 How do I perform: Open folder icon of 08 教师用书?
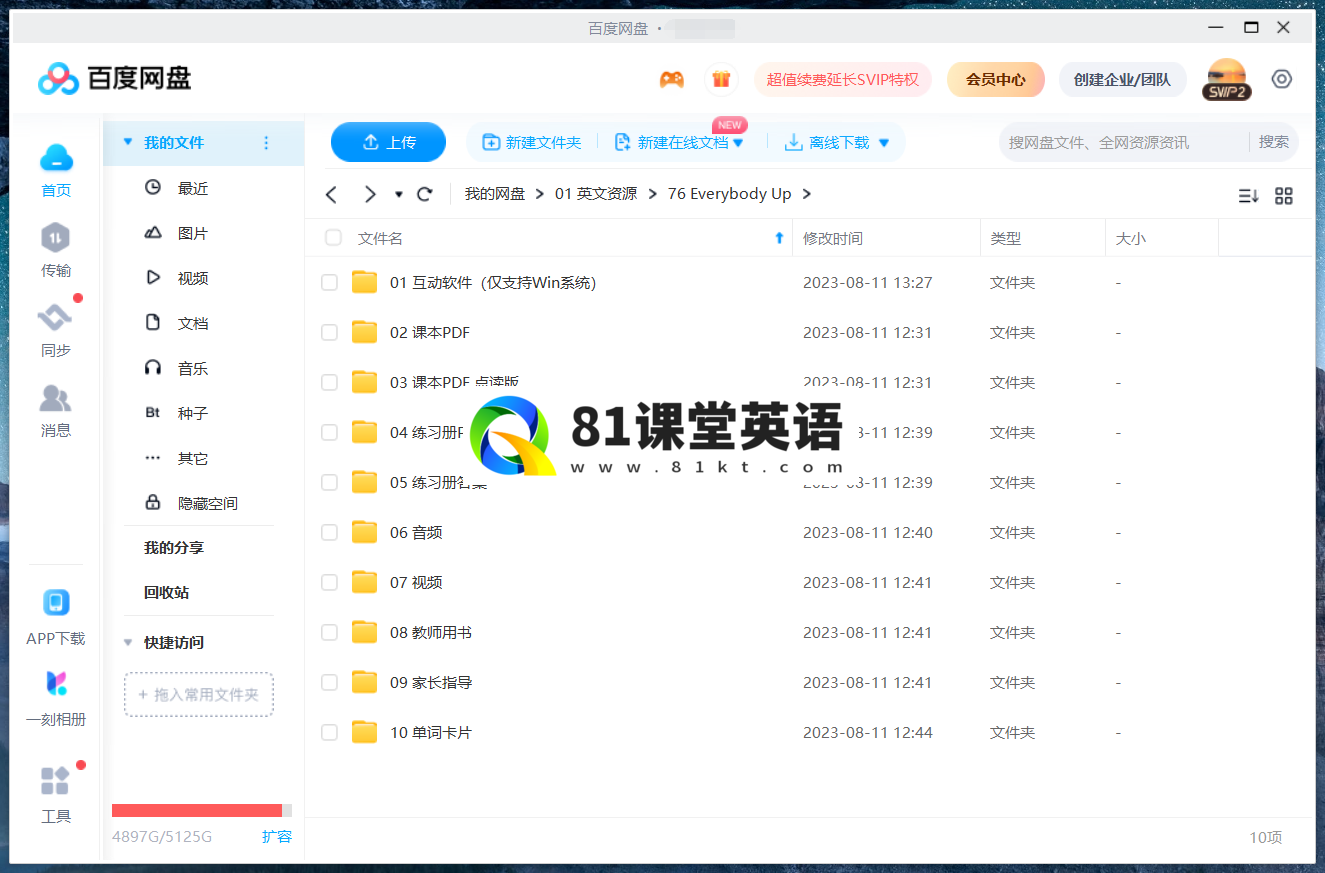364,632
